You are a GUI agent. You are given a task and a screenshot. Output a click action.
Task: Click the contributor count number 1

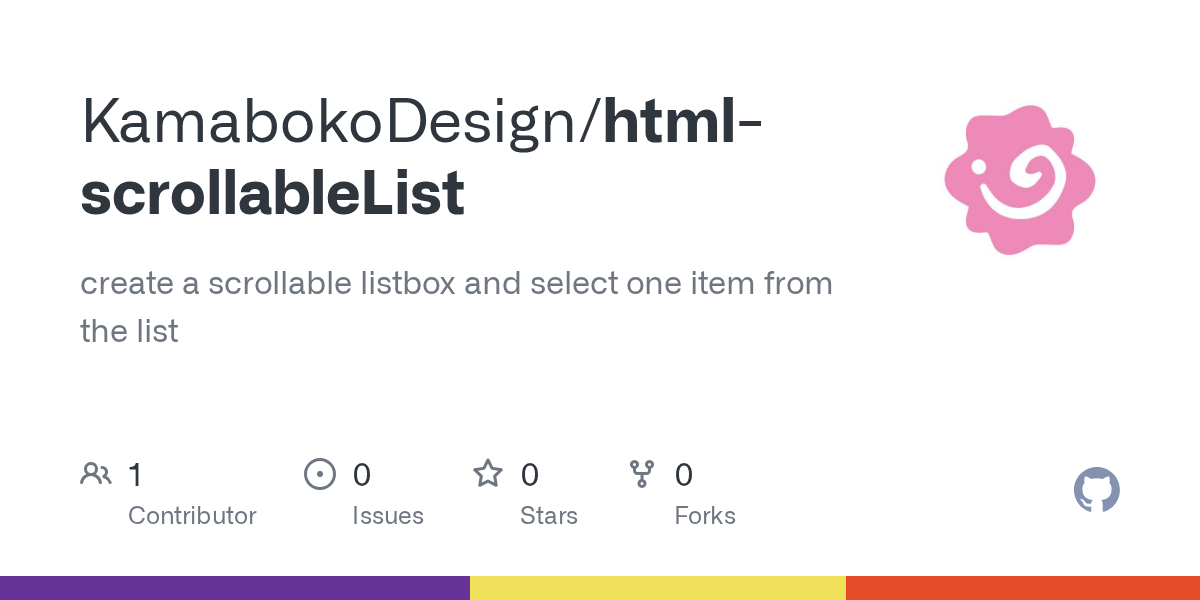(x=135, y=474)
